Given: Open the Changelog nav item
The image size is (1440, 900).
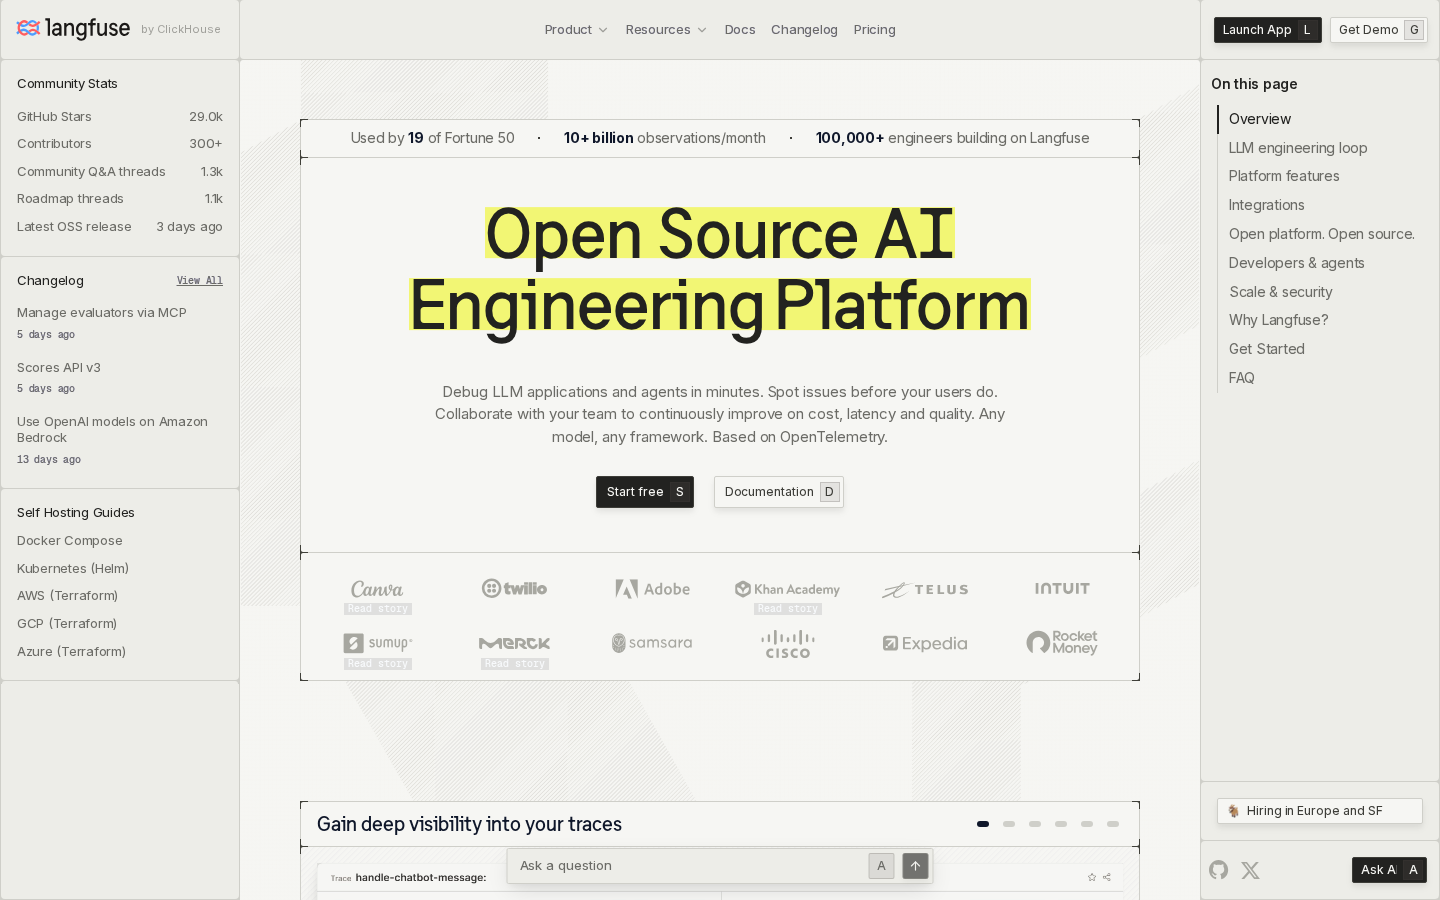Looking at the screenshot, I should 804,30.
